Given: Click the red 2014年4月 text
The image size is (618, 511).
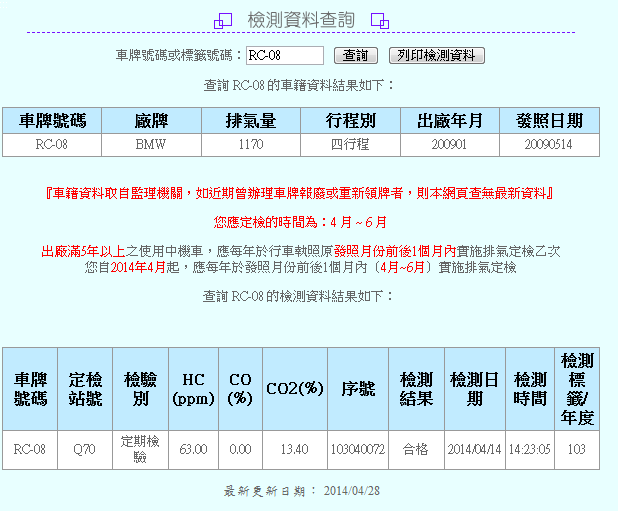Looking at the screenshot, I should (138, 268).
